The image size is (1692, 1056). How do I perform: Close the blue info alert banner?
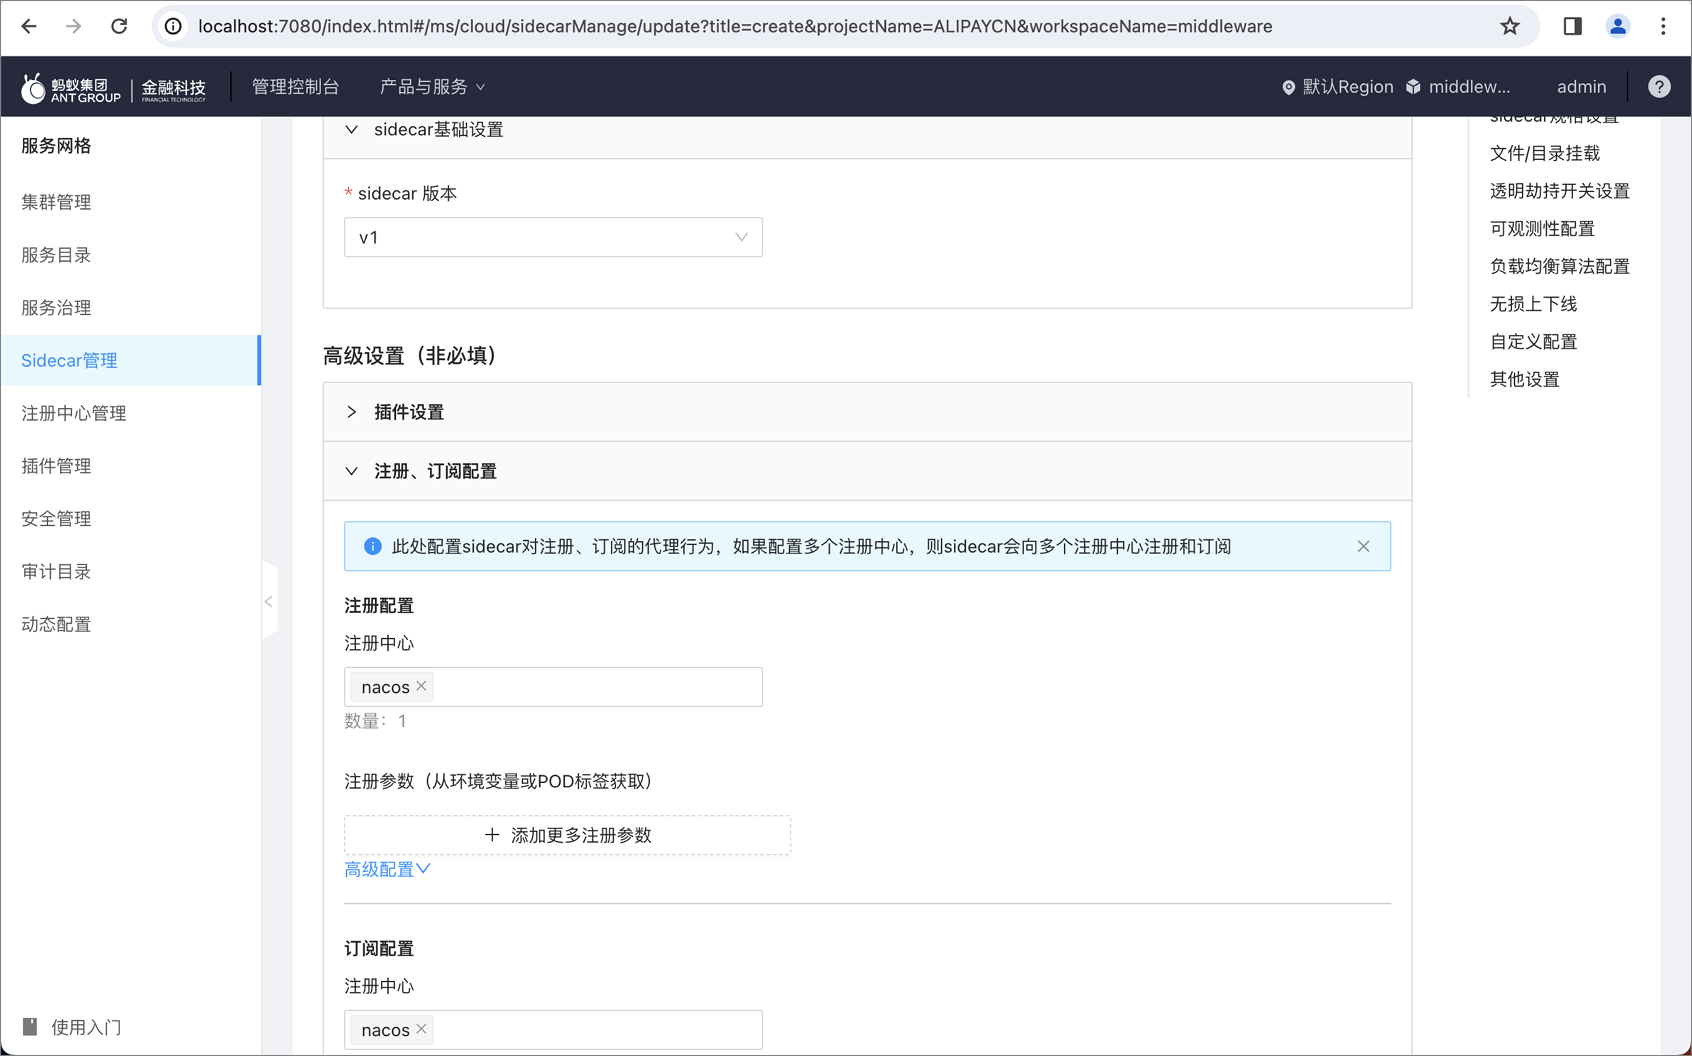[x=1363, y=547]
